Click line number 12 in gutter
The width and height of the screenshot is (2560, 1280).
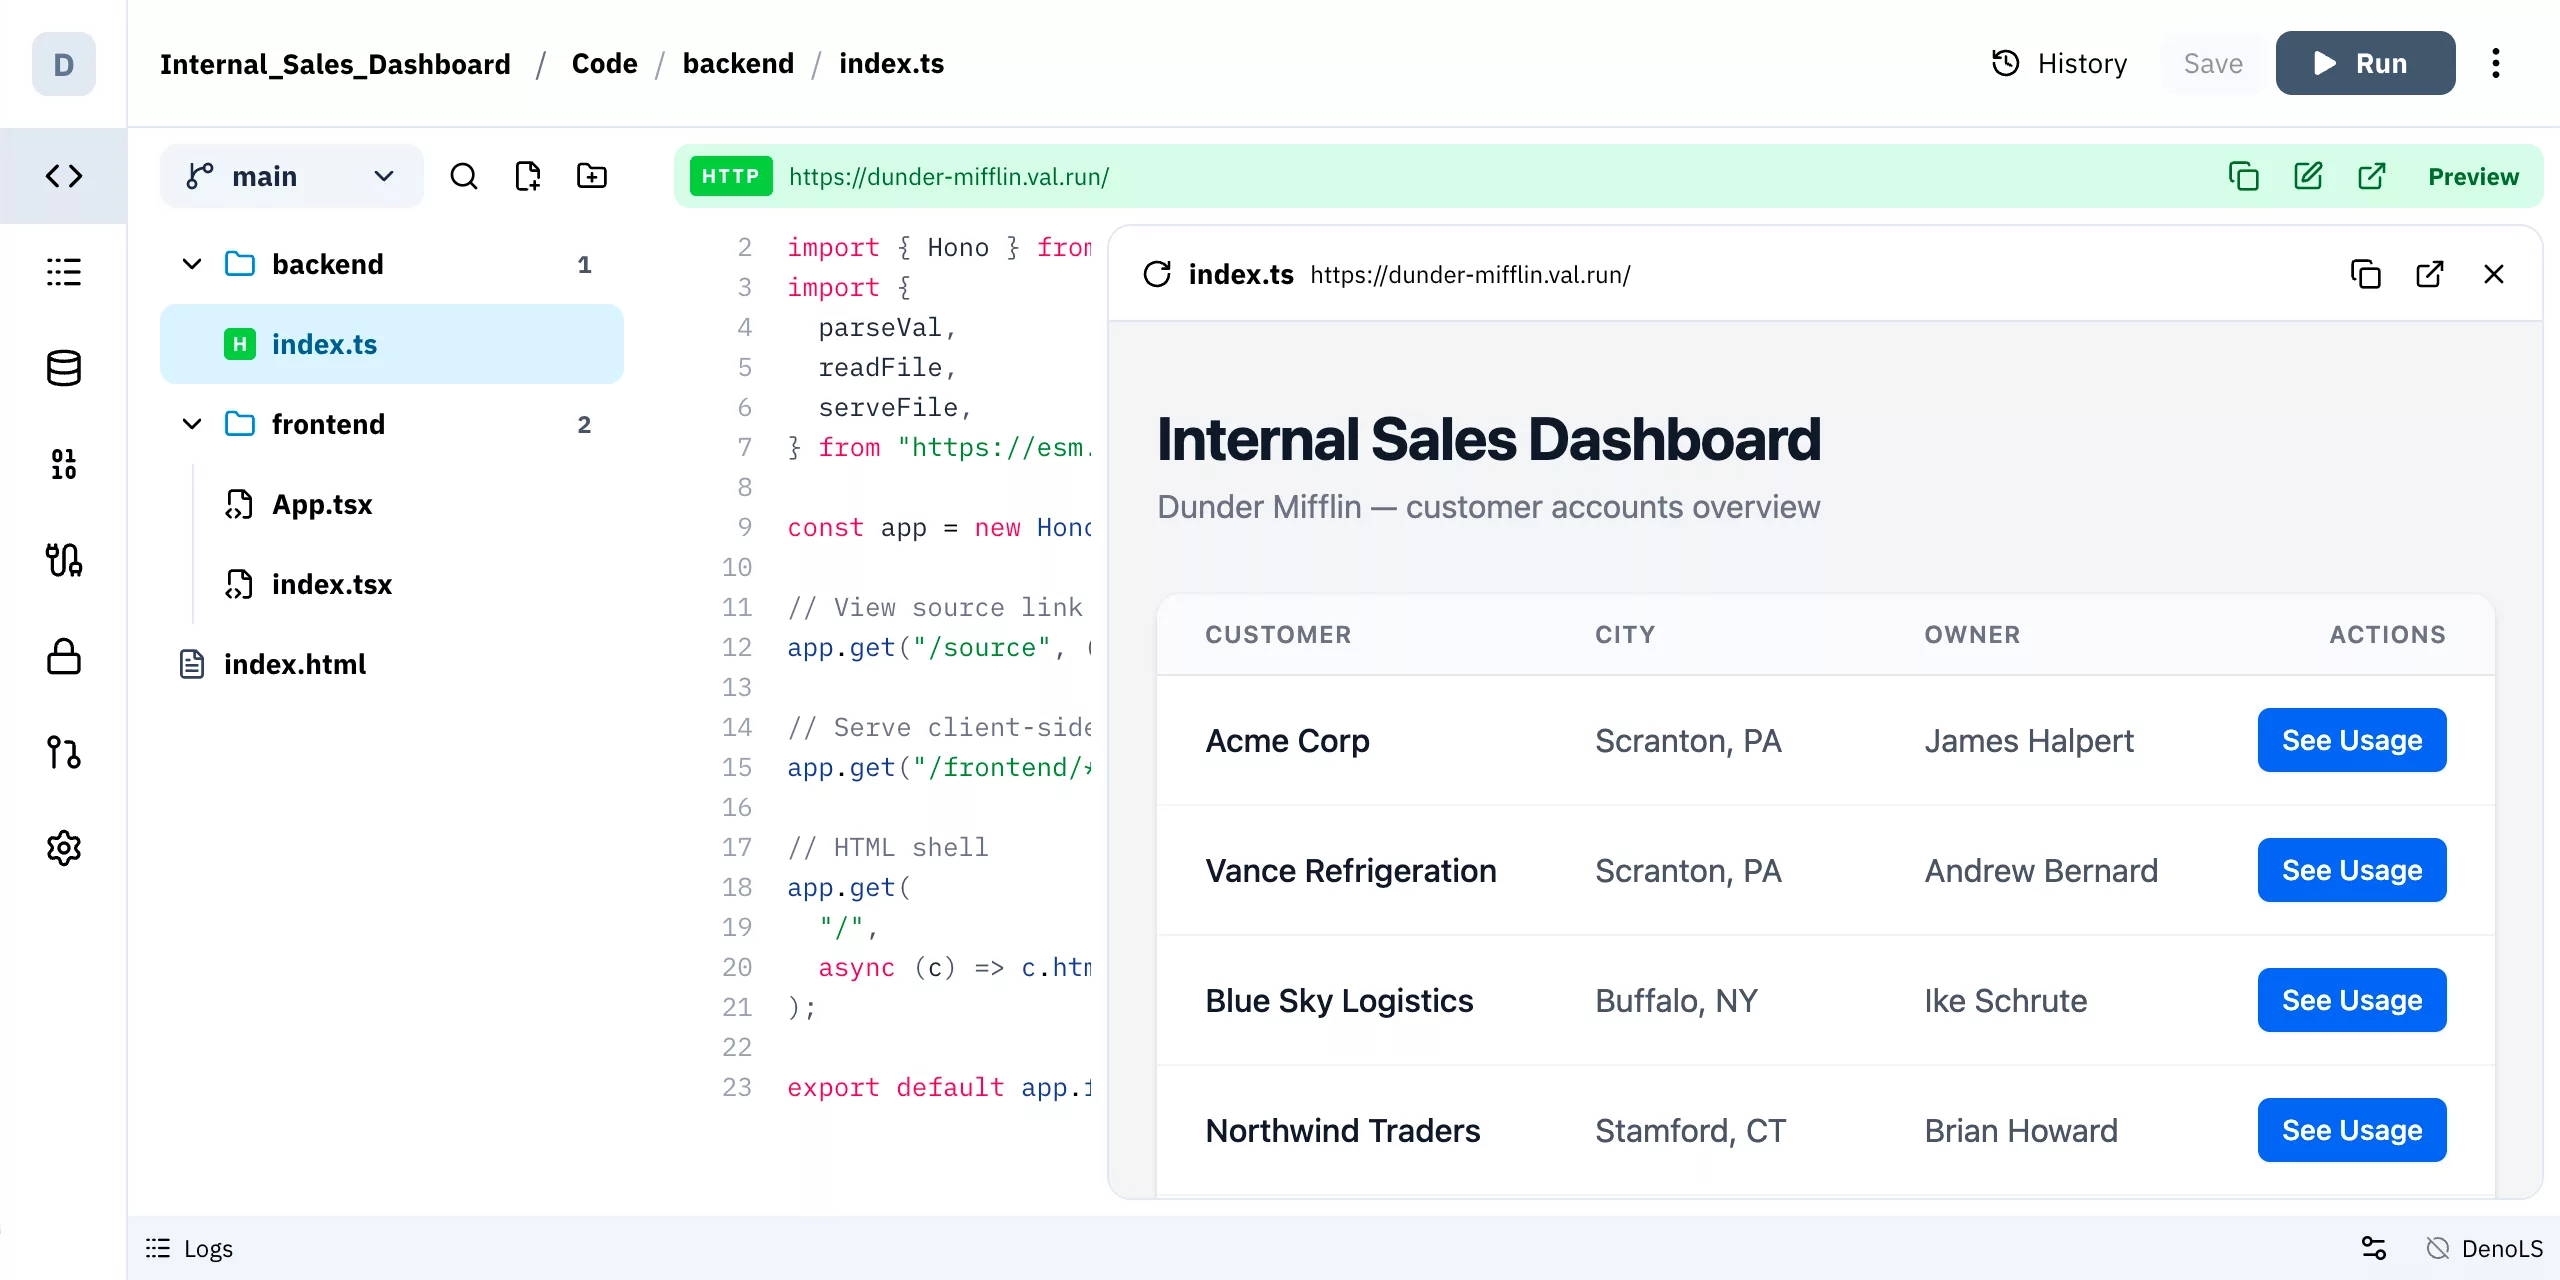point(736,647)
